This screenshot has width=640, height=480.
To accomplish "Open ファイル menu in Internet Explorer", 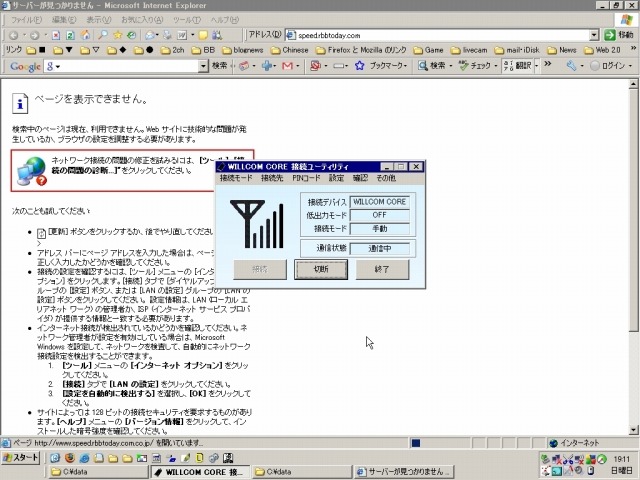I will tap(26, 20).
